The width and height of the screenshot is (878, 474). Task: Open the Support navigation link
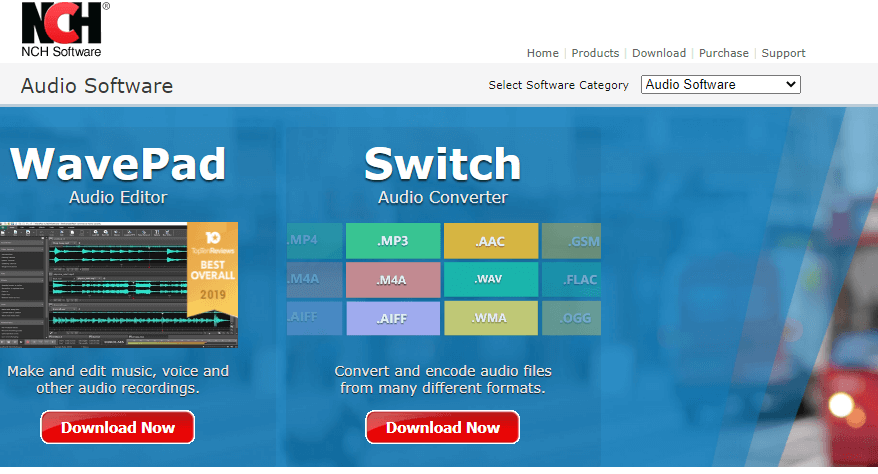pyautogui.click(x=783, y=53)
